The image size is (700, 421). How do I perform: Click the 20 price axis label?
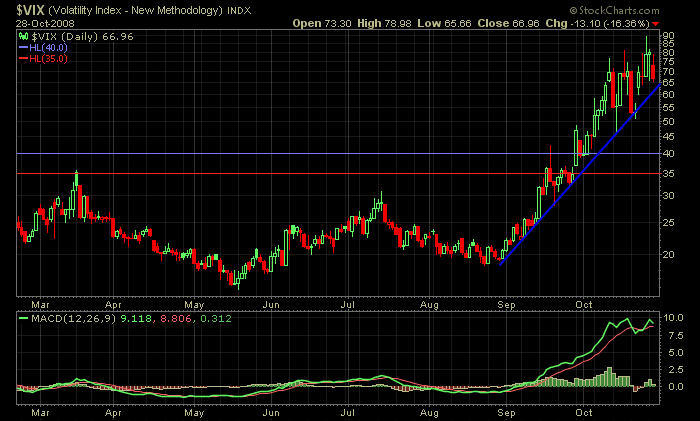(668, 254)
